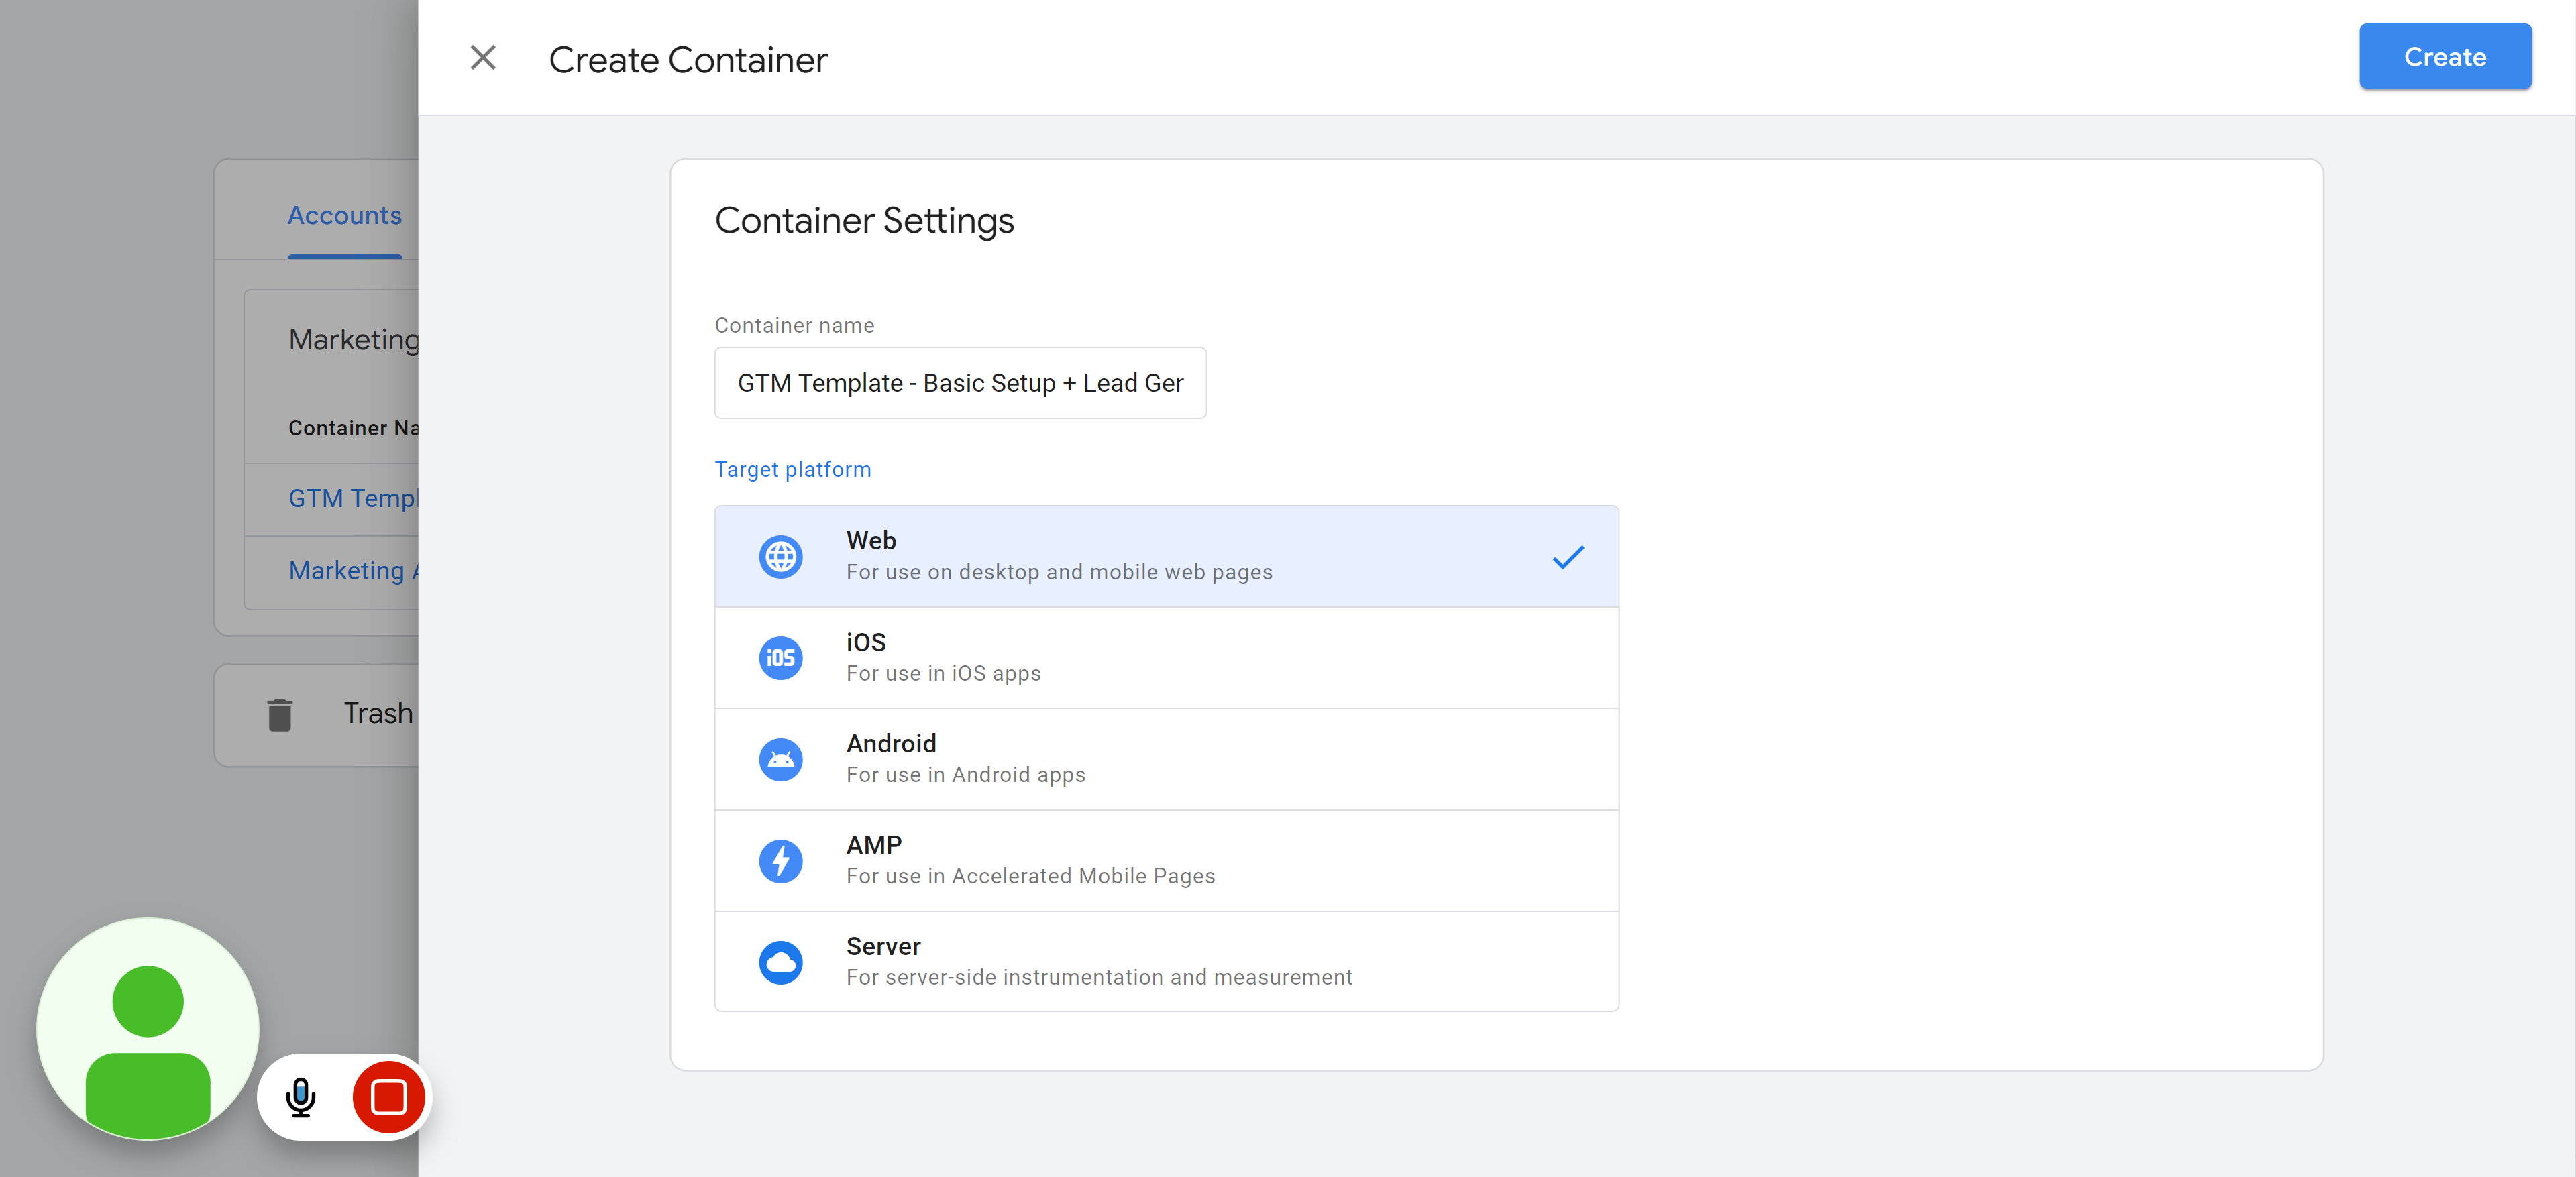Select the Server cloud icon
This screenshot has height=1177, width=2576.
point(780,962)
